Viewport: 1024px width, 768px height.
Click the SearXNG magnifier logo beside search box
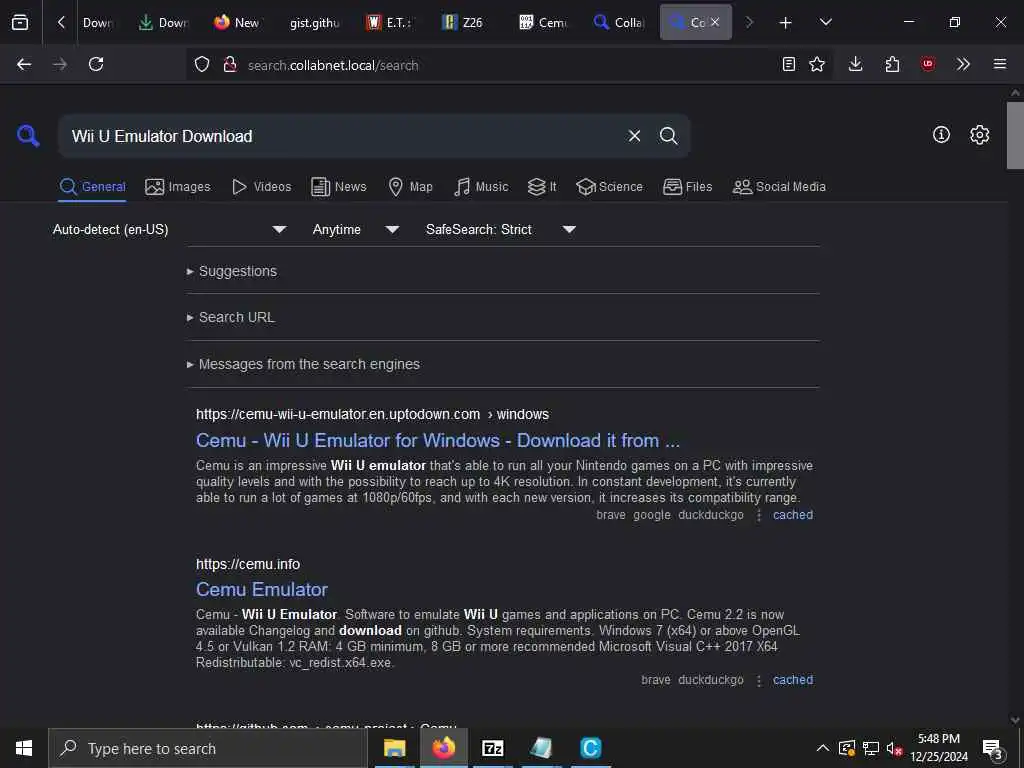point(28,136)
